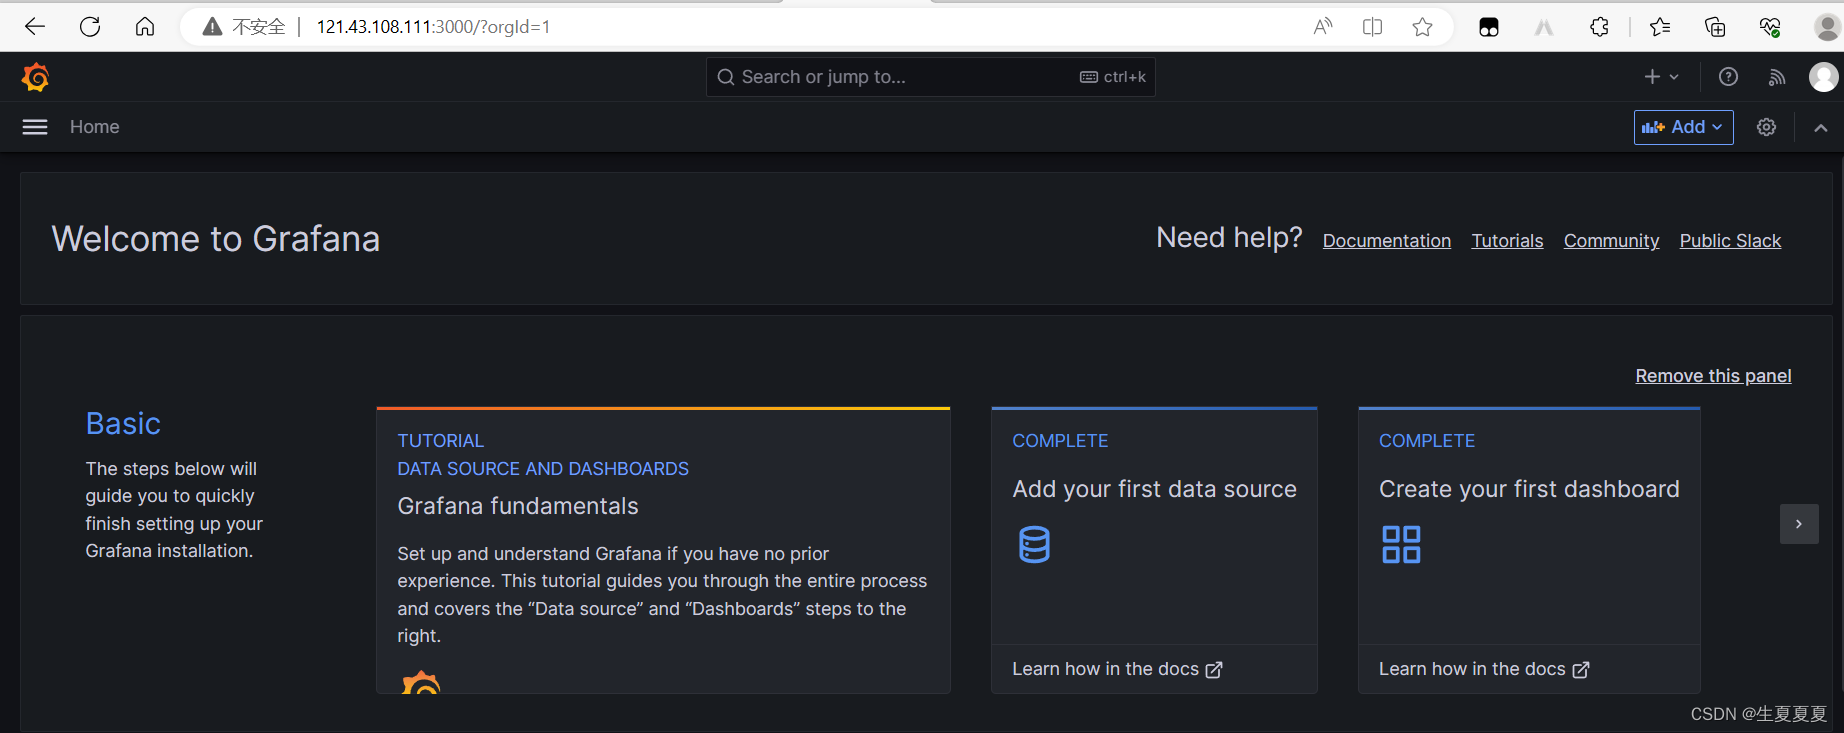Screen dimensions: 1844x733
Task: Open the Create your first dashboard card
Action: [1529, 550]
